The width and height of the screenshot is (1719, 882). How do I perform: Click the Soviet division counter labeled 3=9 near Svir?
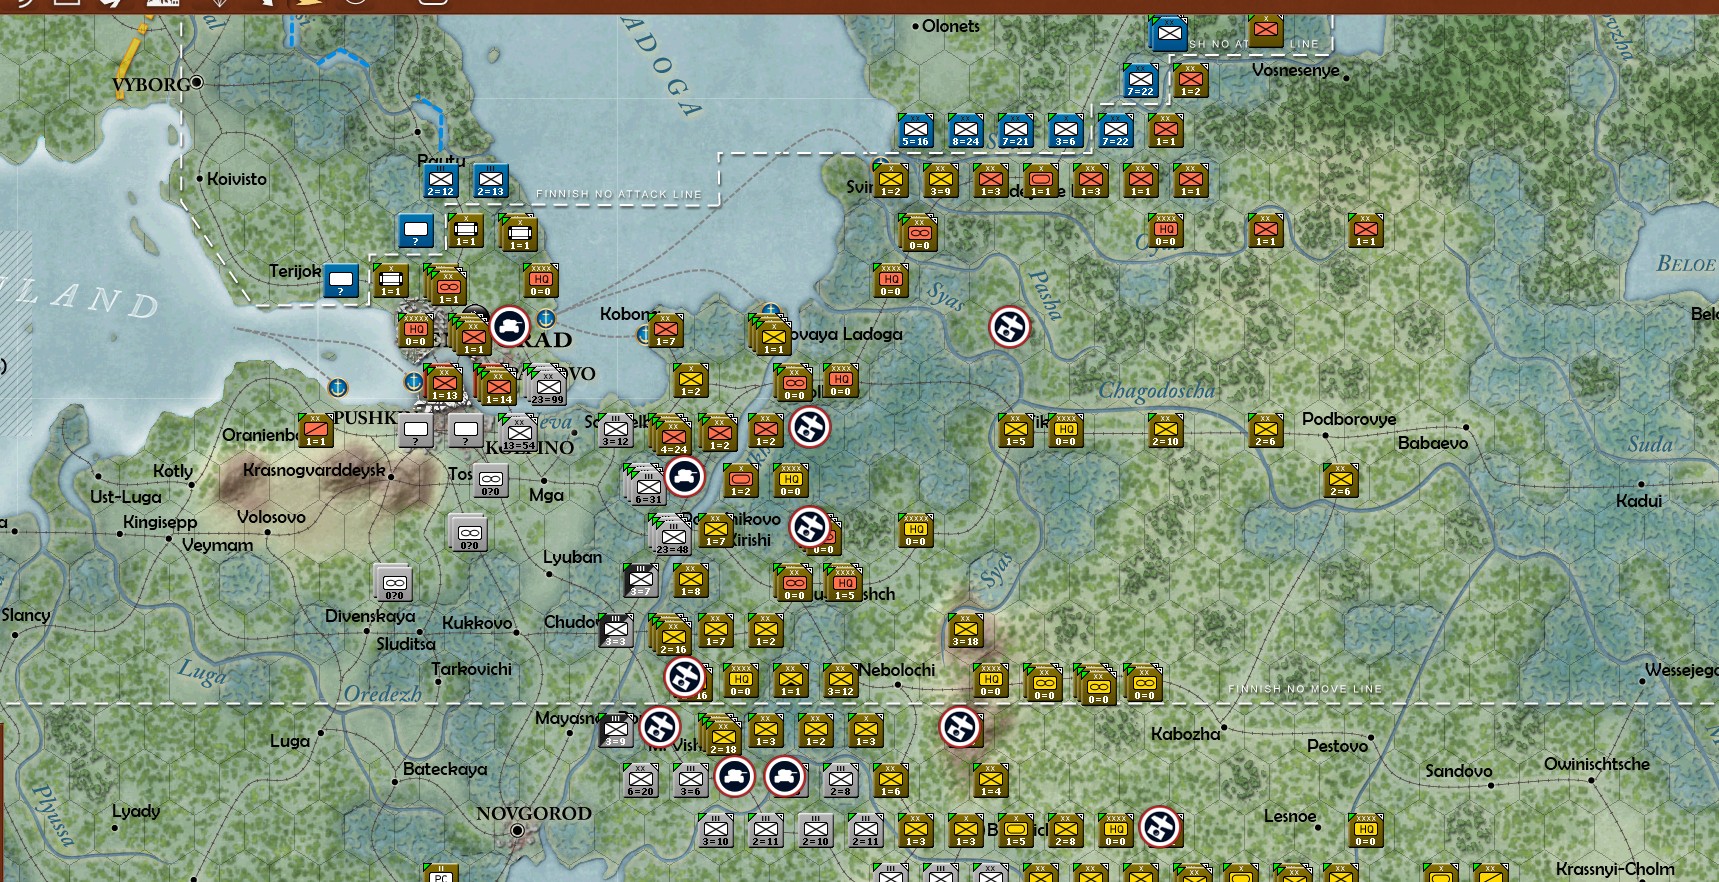click(x=941, y=181)
